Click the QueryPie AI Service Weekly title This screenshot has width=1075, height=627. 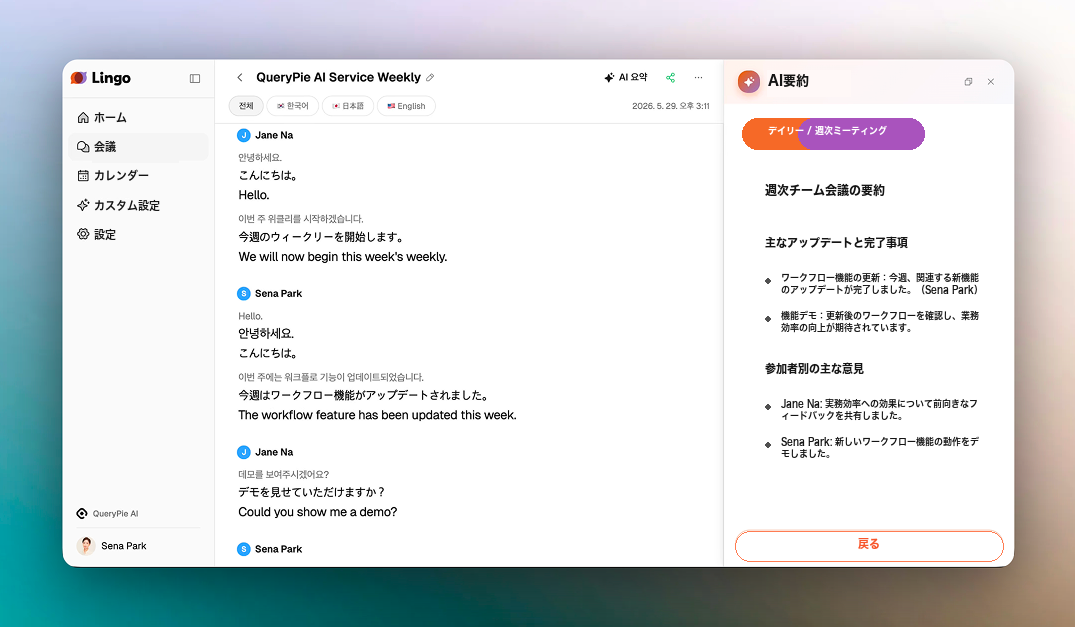point(339,77)
